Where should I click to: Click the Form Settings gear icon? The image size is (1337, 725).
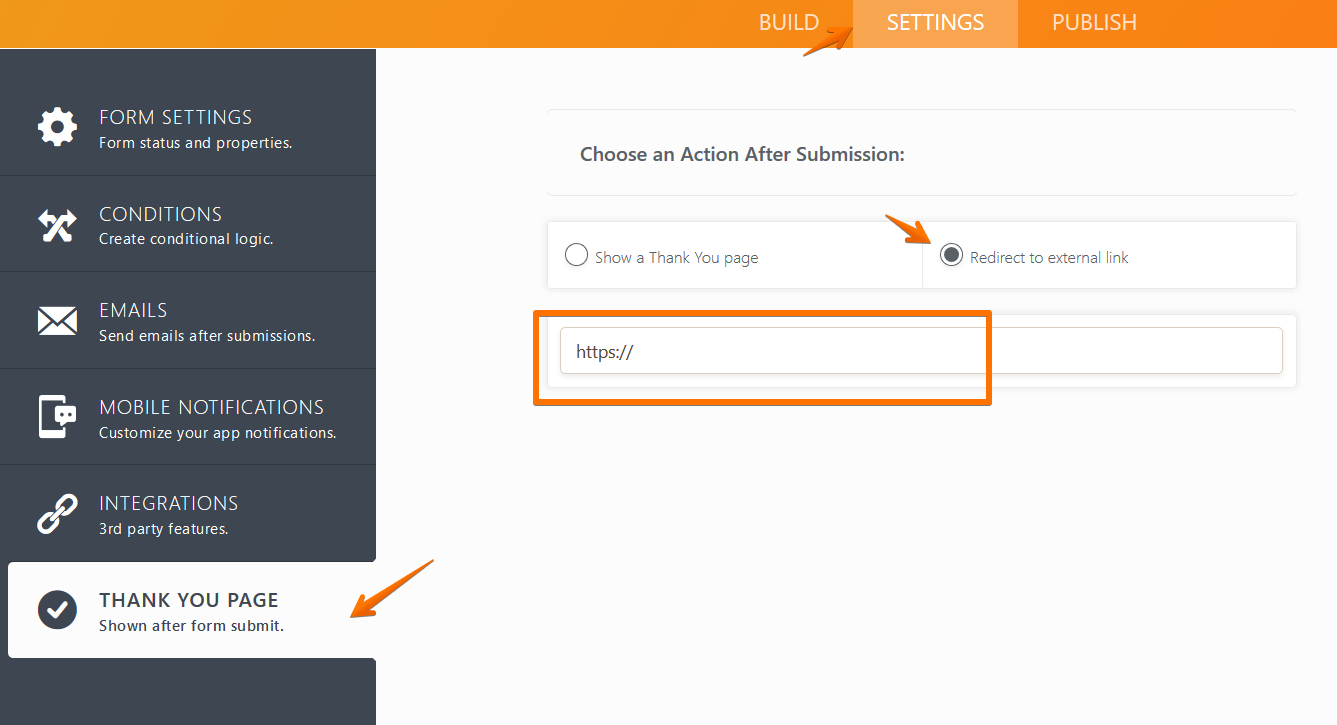[x=57, y=127]
